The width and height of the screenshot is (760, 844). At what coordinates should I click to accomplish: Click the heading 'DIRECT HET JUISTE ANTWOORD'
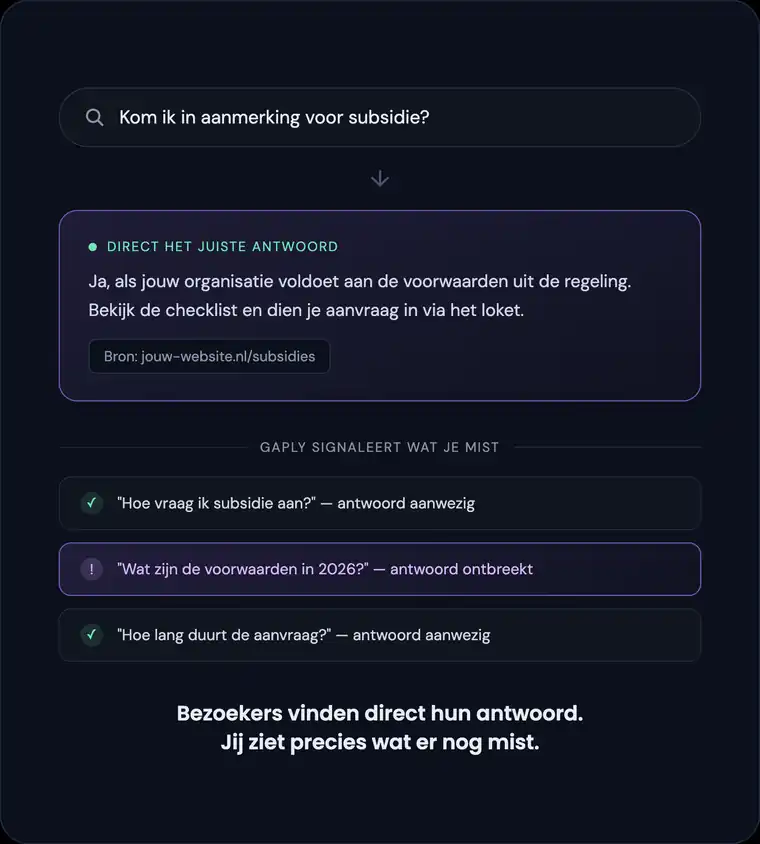pyautogui.click(x=222, y=247)
